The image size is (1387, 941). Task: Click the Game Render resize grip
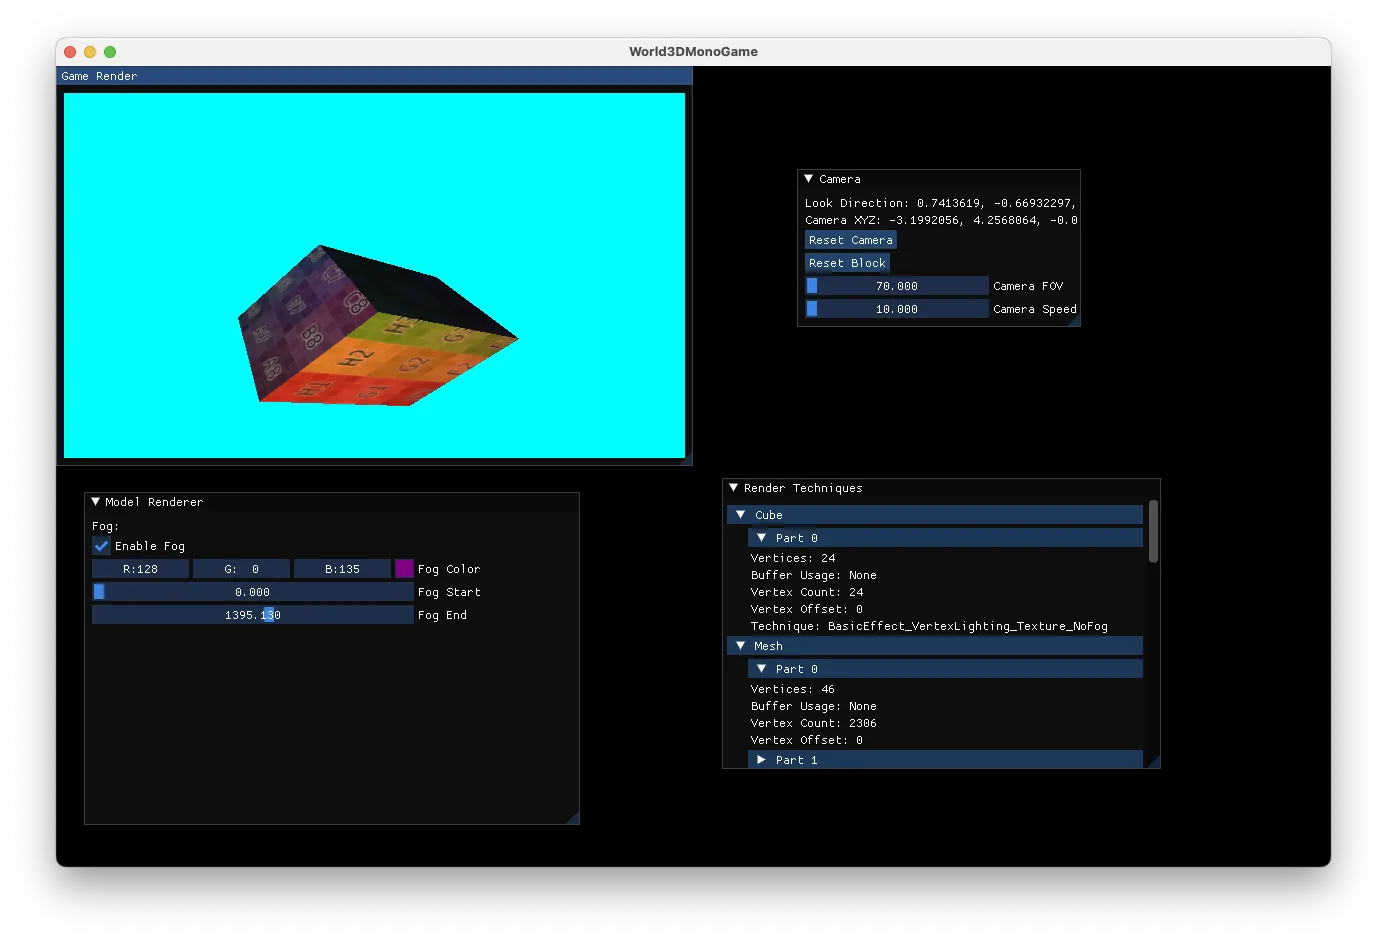click(686, 459)
